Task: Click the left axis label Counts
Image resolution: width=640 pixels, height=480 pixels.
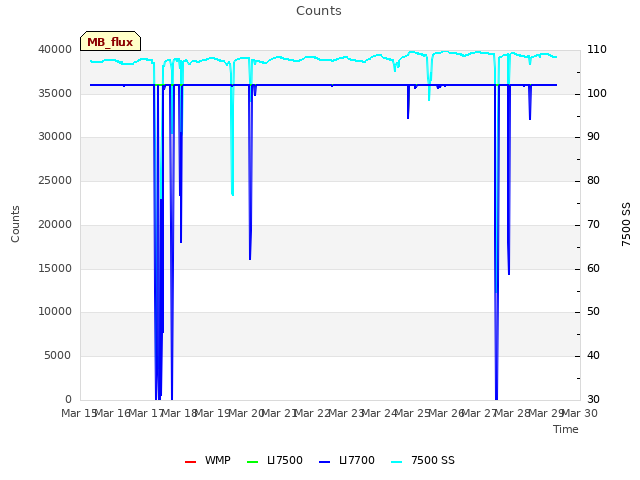Action: (15, 224)
